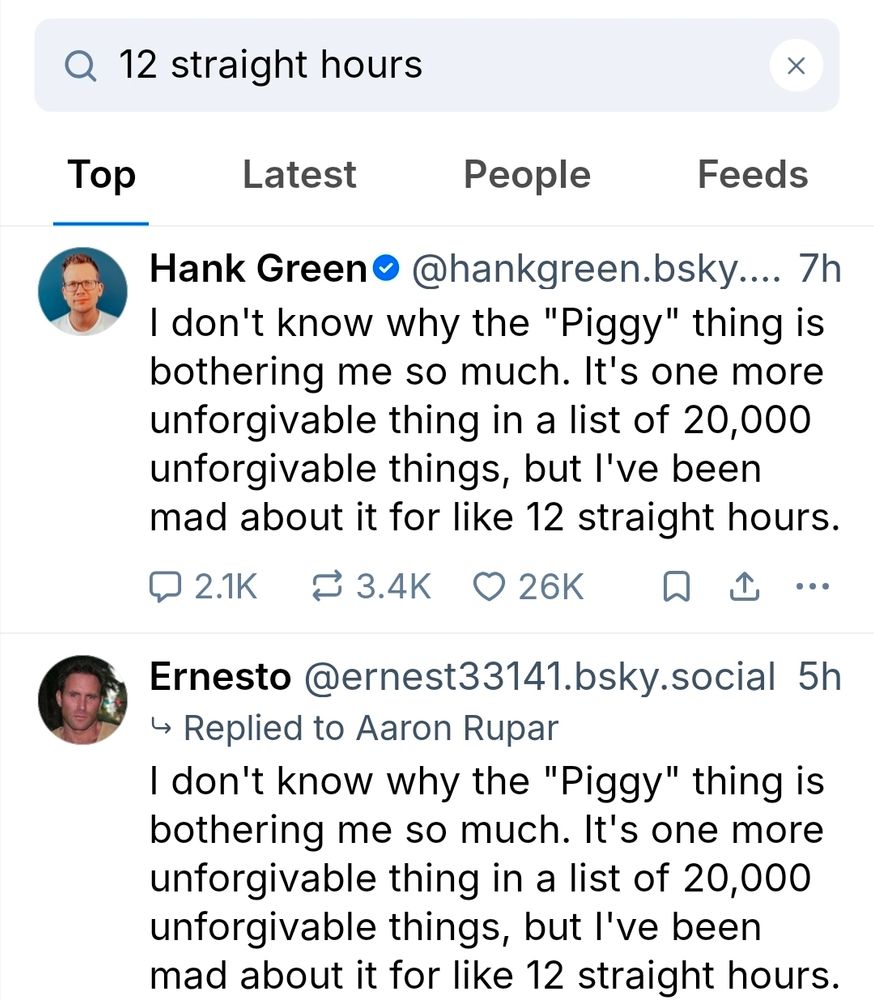
Task: Clear the search field with X
Action: point(796,66)
